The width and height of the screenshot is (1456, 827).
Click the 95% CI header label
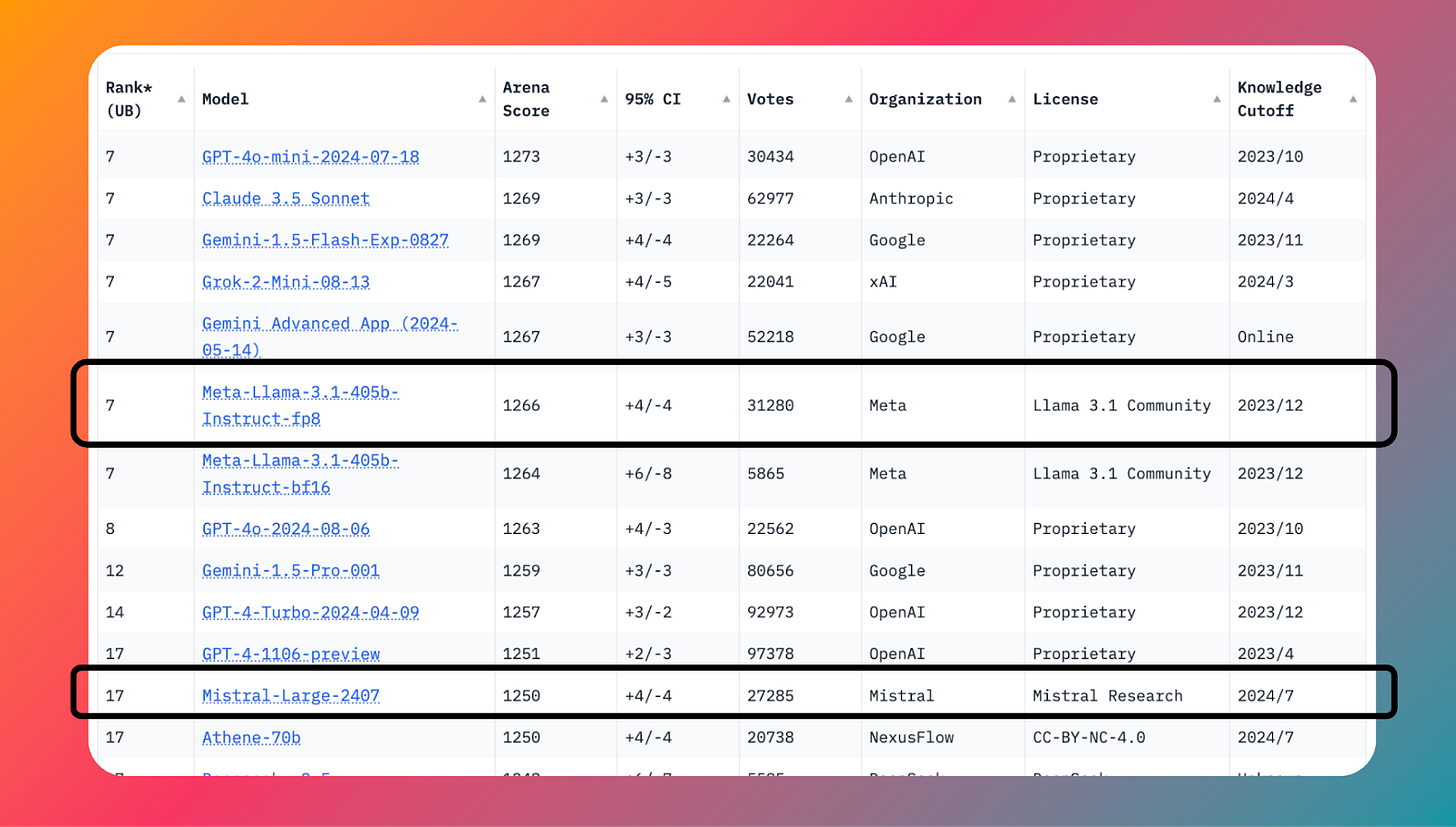pyautogui.click(x=652, y=99)
